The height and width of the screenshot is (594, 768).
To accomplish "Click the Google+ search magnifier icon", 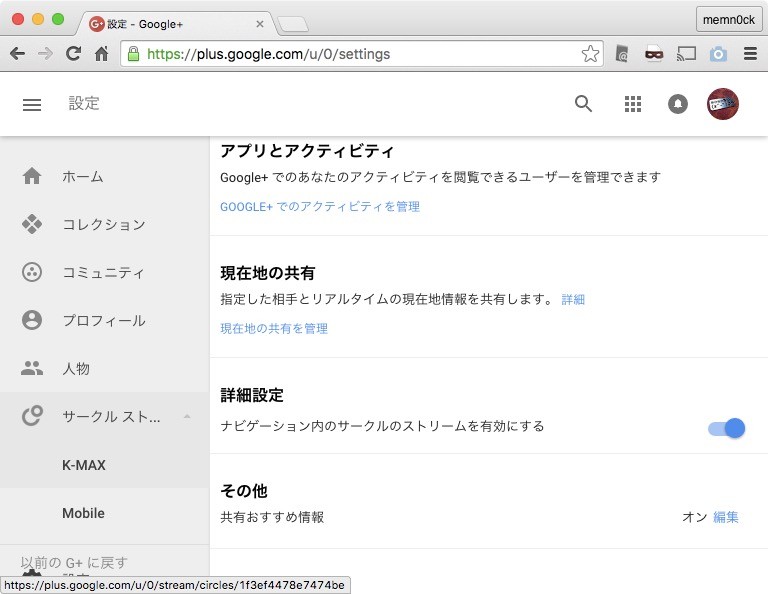I will pyautogui.click(x=583, y=104).
